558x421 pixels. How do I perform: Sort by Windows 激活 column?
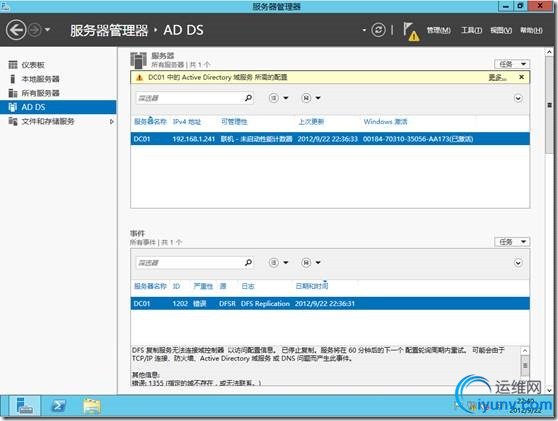tap(385, 122)
